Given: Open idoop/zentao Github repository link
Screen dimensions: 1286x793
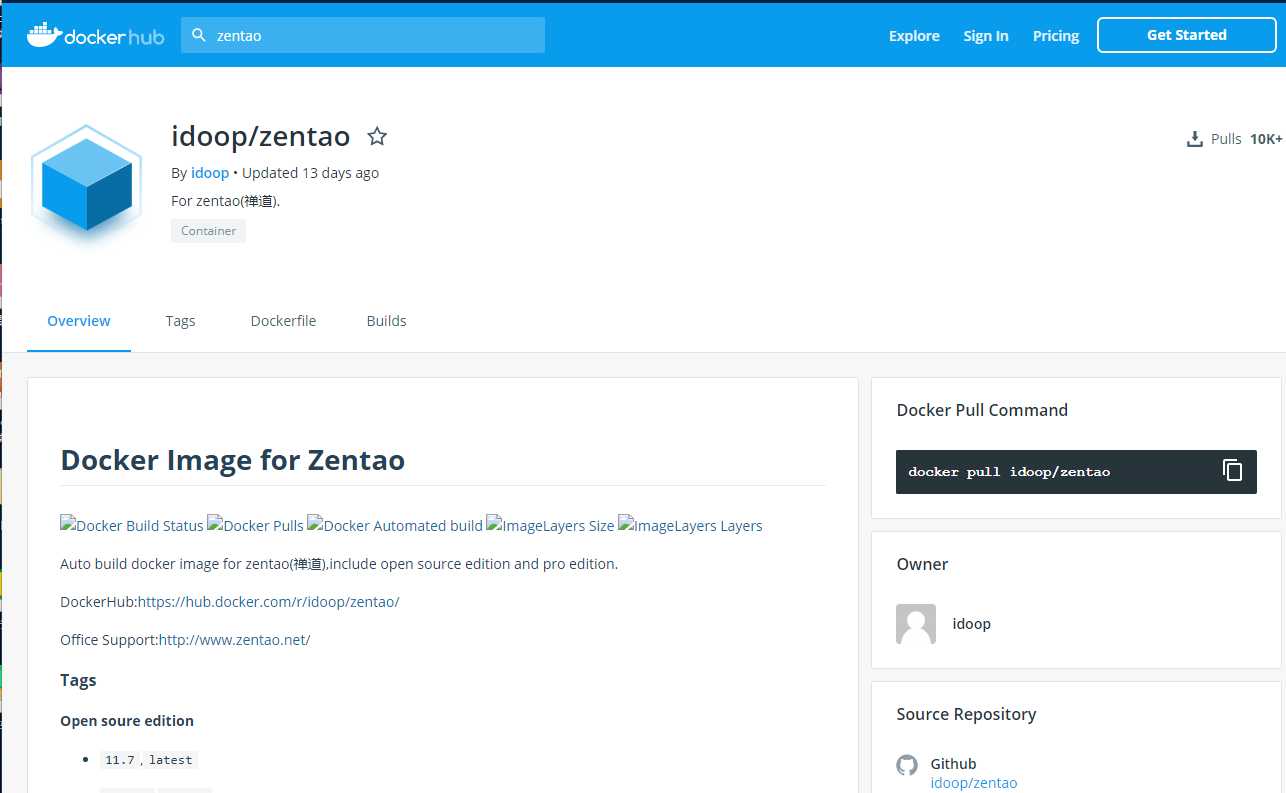Looking at the screenshot, I should click(973, 783).
